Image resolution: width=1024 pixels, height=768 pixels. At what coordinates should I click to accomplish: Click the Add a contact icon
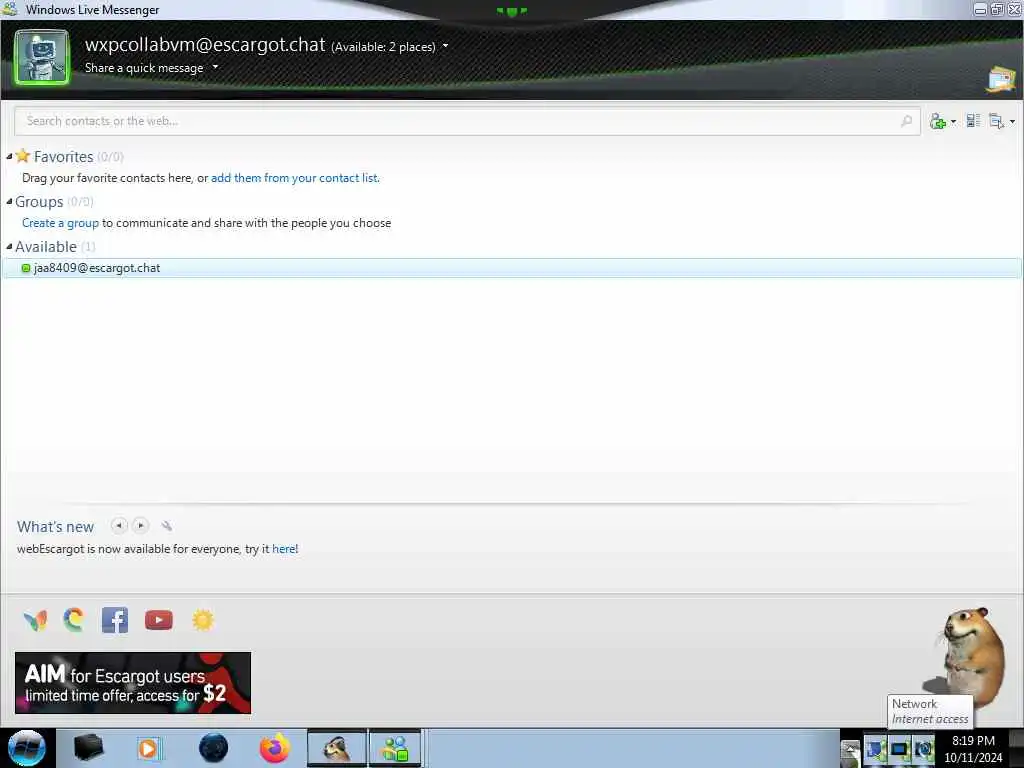click(x=938, y=121)
